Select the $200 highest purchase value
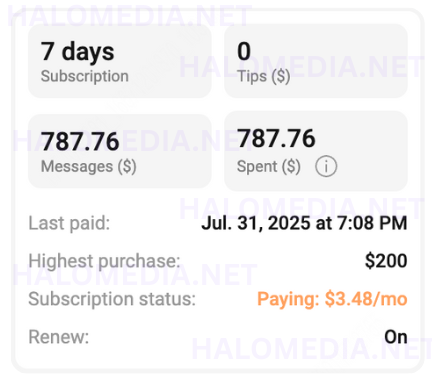Image resolution: width=432 pixels, height=377 pixels. coord(386,261)
